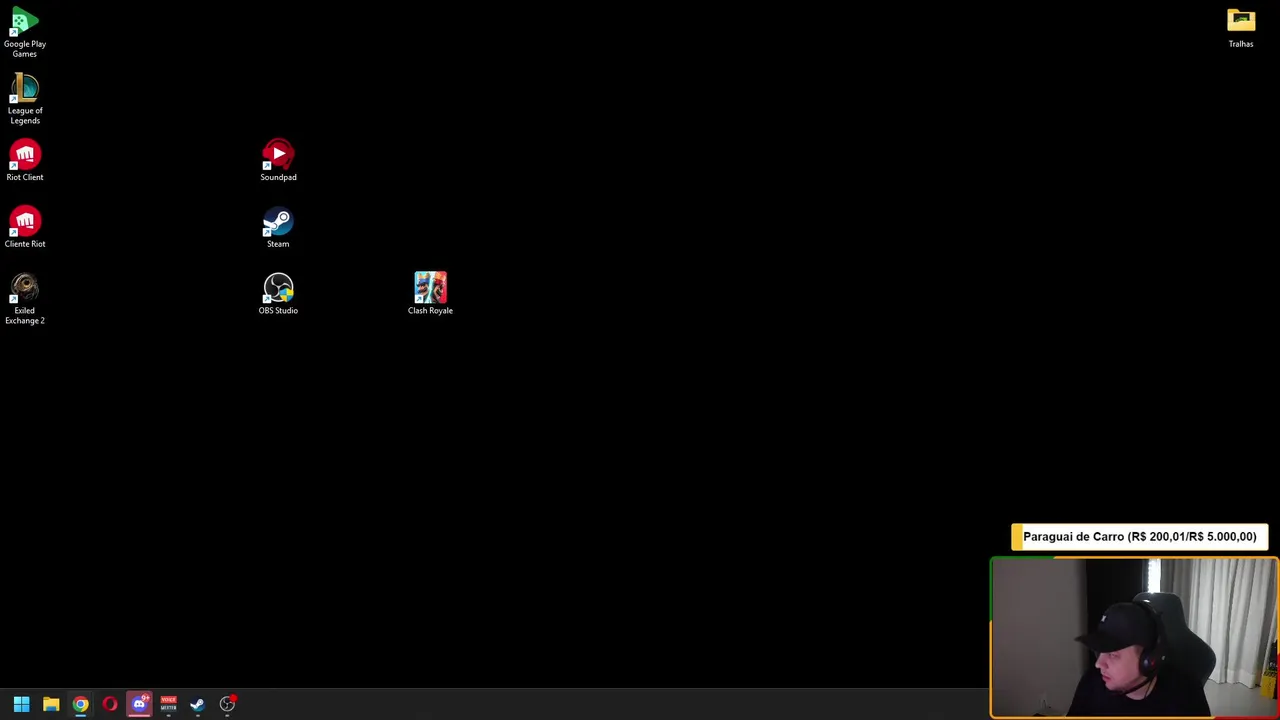Viewport: 1280px width, 720px height.
Task: Open OBS Studio from the taskbar
Action: (x=227, y=704)
